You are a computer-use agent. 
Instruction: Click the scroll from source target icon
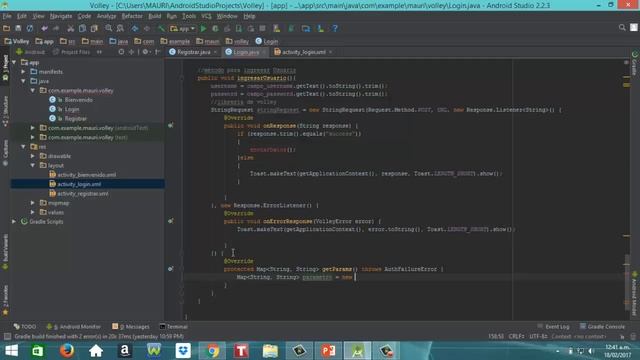coord(121,52)
